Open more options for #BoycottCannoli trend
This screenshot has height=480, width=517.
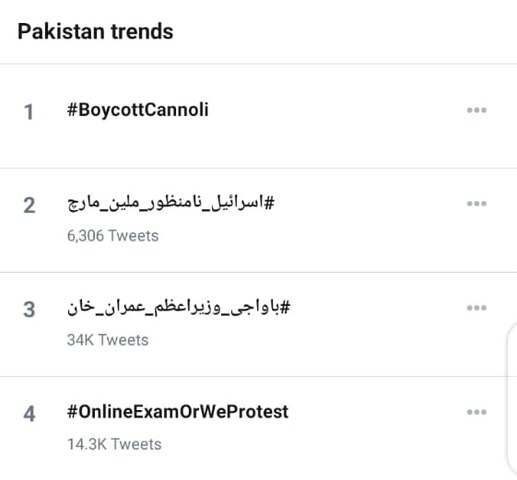click(477, 110)
